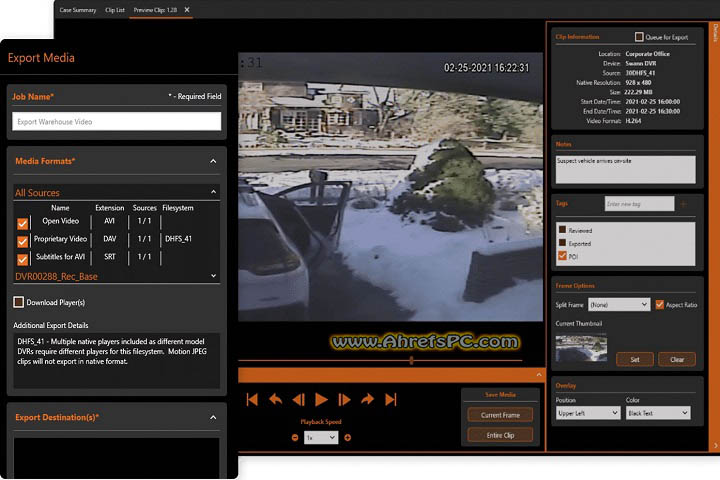Click the timeline position marker
Image resolution: width=720 pixels, height=480 pixels.
coord(411,361)
